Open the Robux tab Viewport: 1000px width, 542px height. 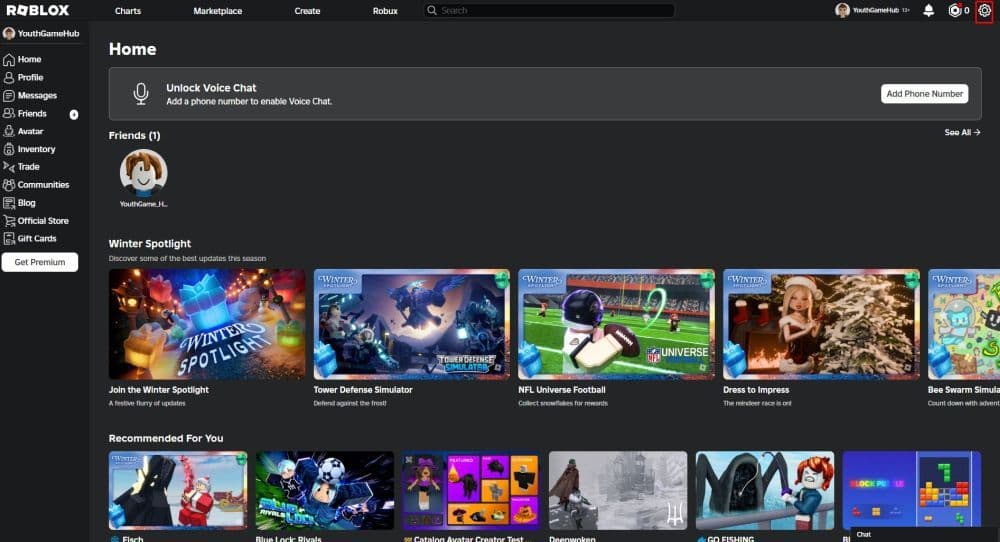pyautogui.click(x=385, y=11)
